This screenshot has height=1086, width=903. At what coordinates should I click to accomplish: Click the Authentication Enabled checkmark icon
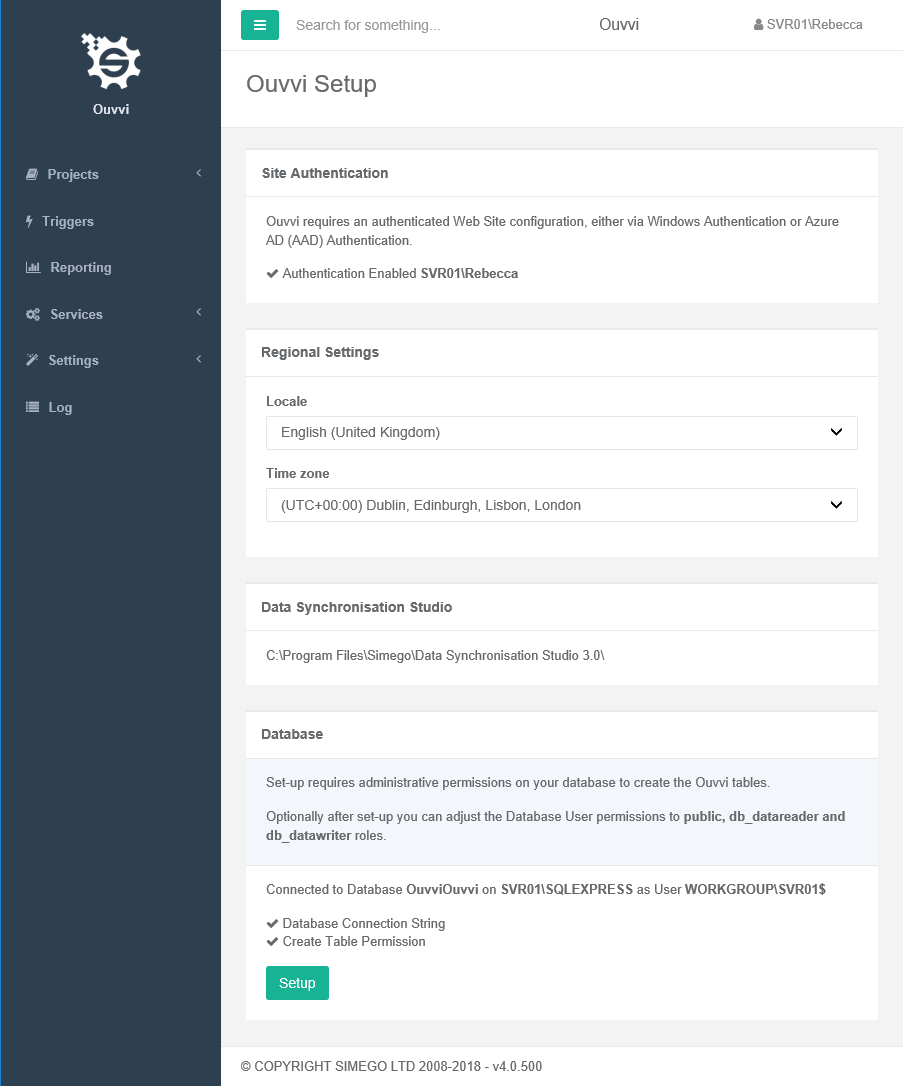click(272, 274)
